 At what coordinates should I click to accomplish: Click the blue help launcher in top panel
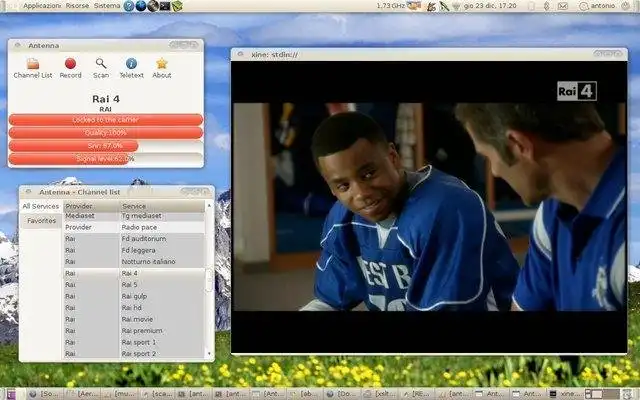pos(129,6)
